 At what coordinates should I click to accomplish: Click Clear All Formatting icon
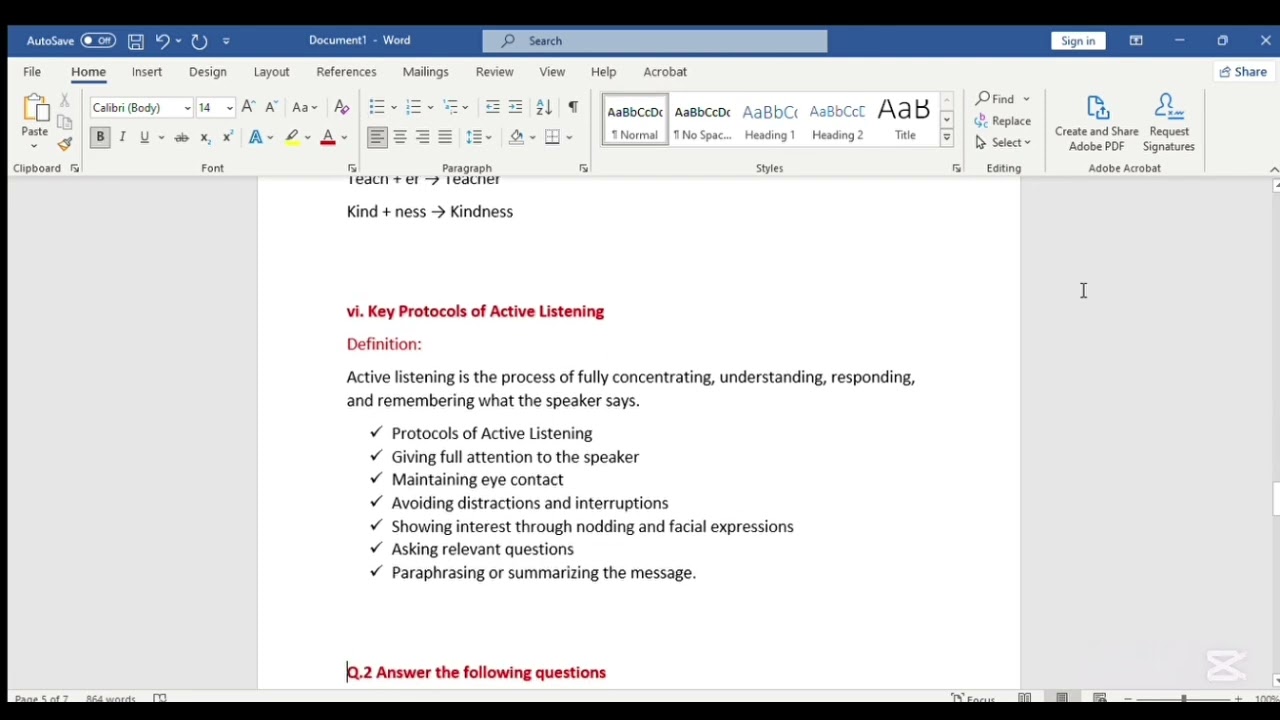point(342,107)
